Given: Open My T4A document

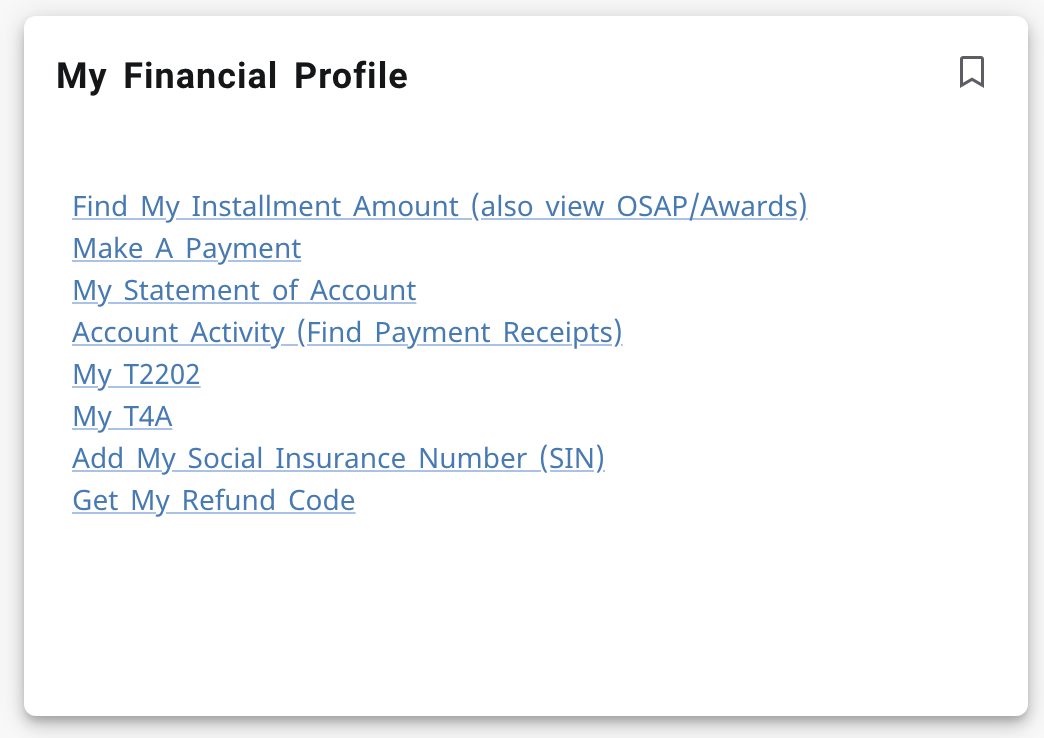Looking at the screenshot, I should pyautogui.click(x=122, y=416).
